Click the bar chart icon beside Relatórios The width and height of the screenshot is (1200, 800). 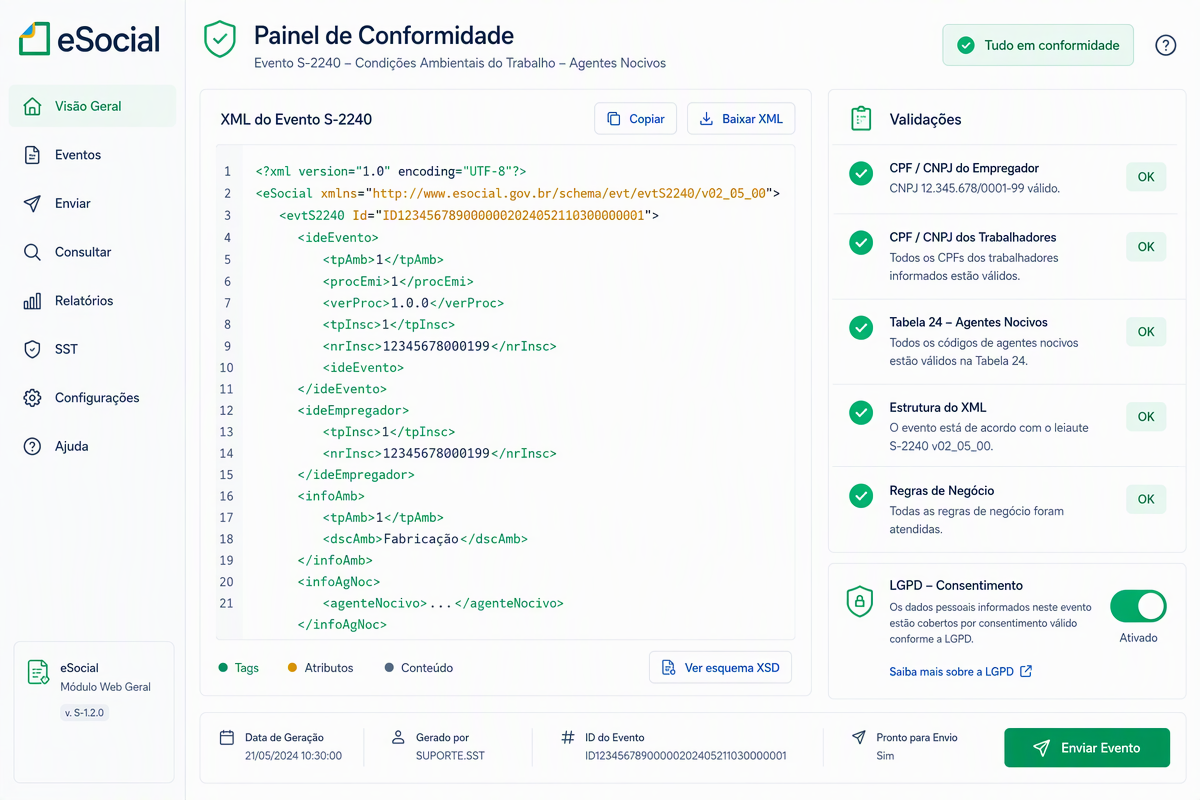click(x=32, y=301)
